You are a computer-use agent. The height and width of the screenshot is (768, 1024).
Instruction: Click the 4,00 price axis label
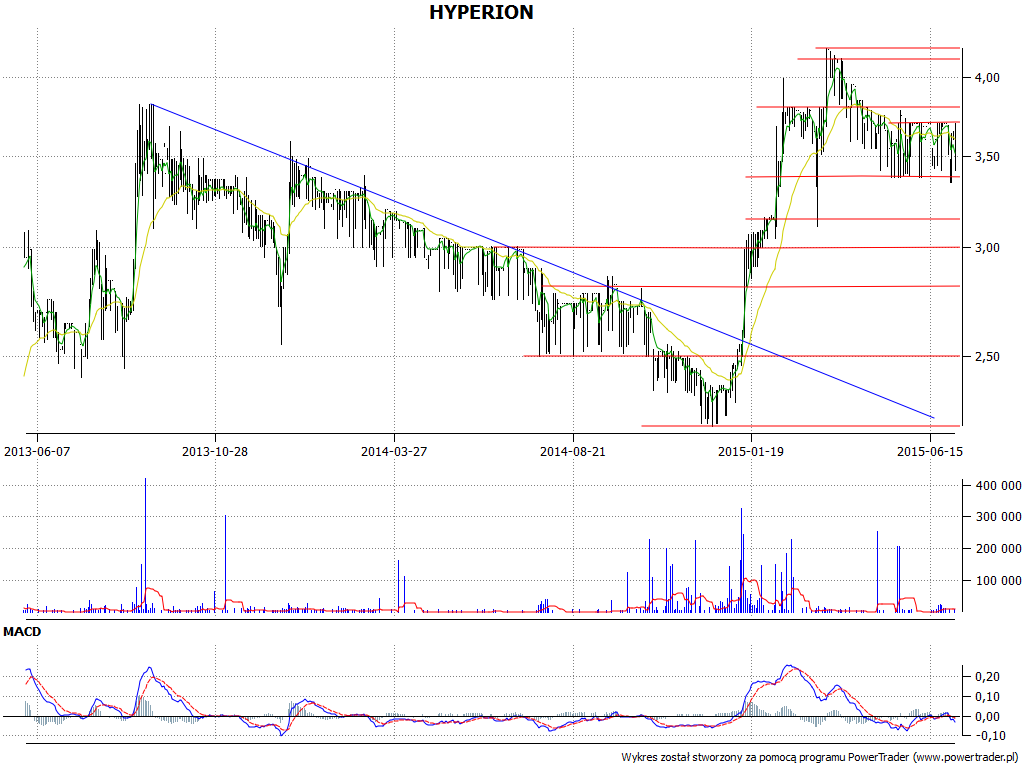pos(987,78)
